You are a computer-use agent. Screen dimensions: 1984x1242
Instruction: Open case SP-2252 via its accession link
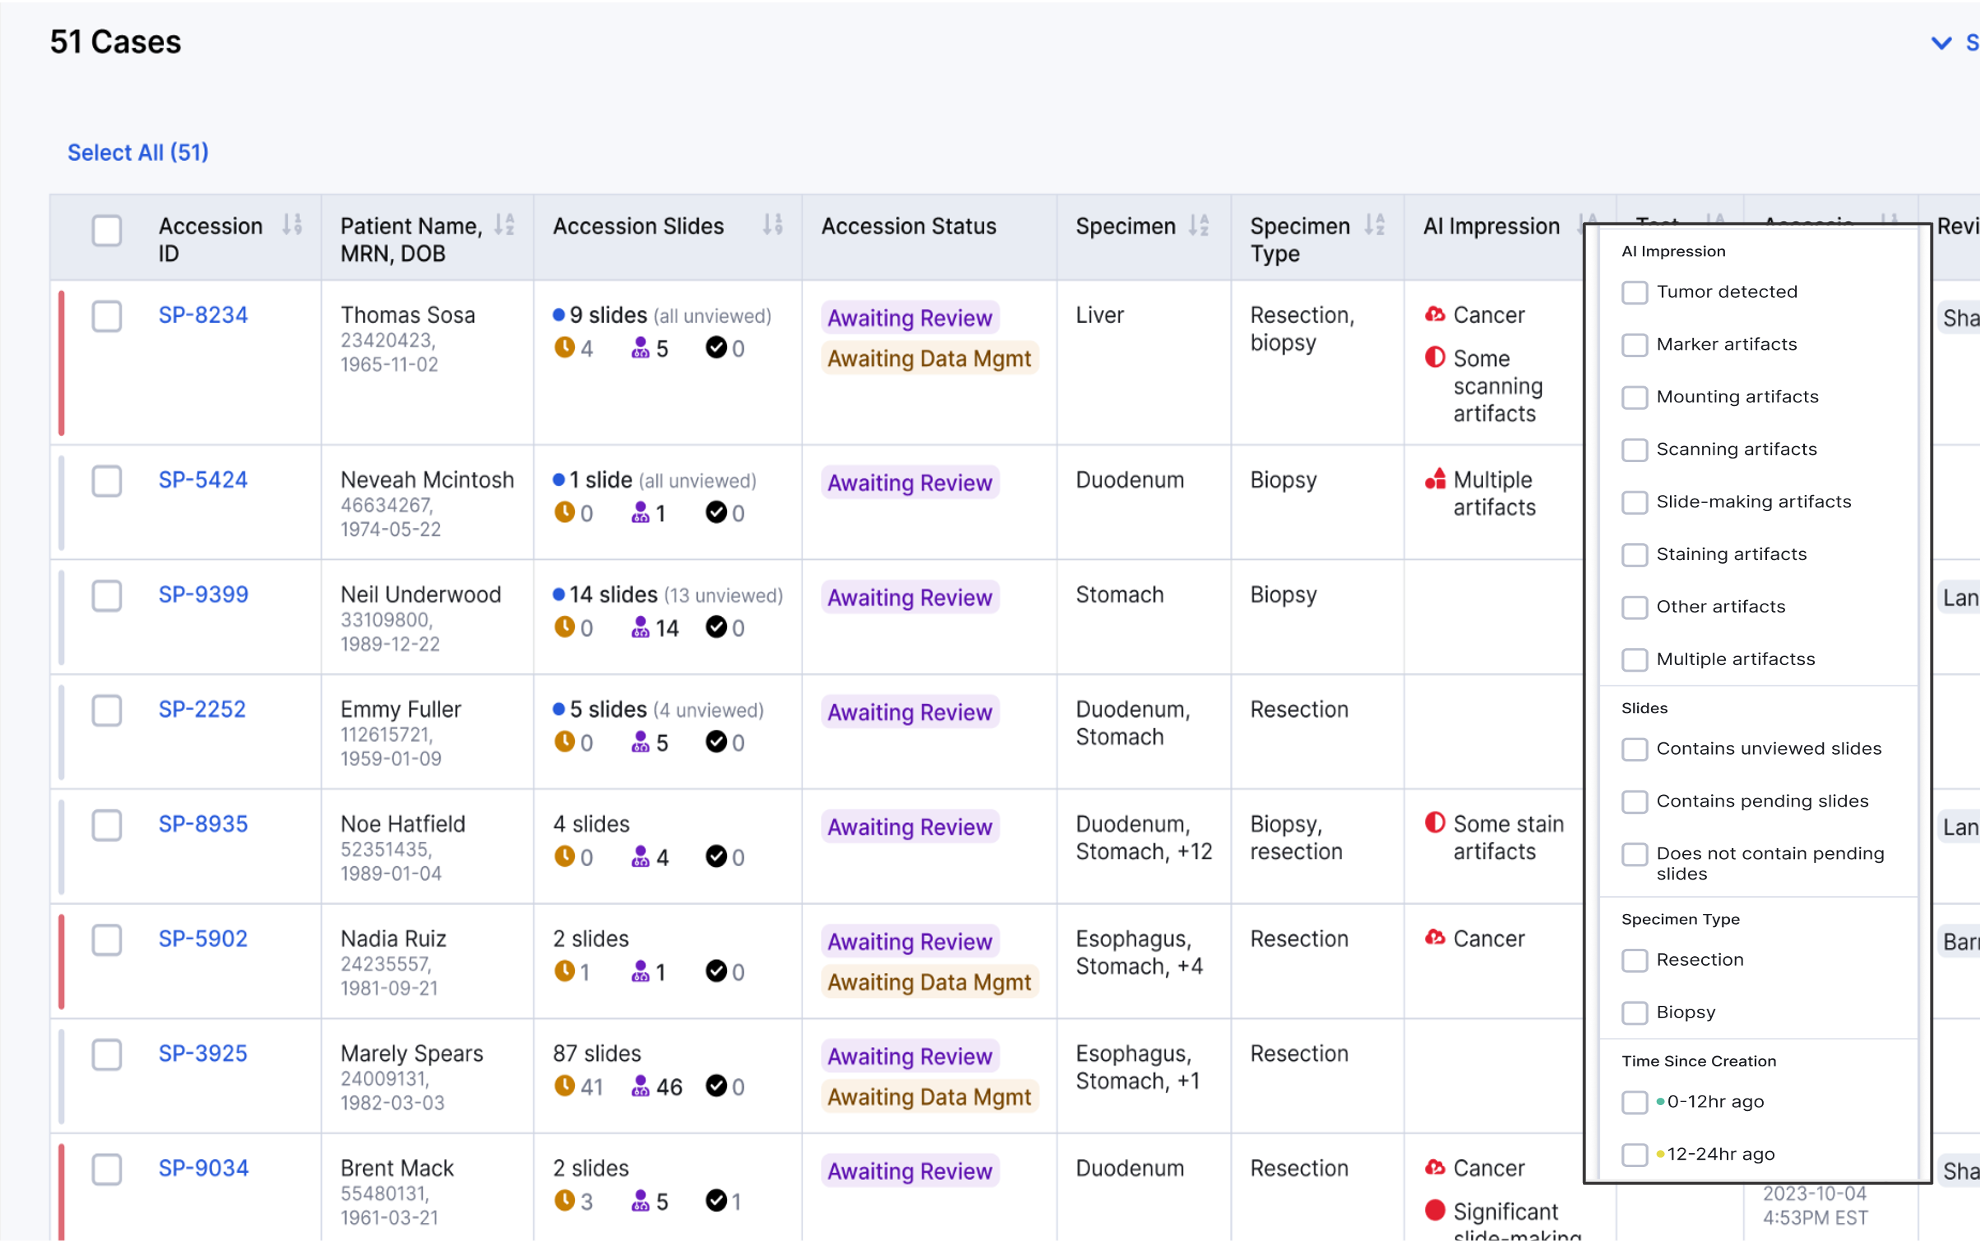click(203, 709)
